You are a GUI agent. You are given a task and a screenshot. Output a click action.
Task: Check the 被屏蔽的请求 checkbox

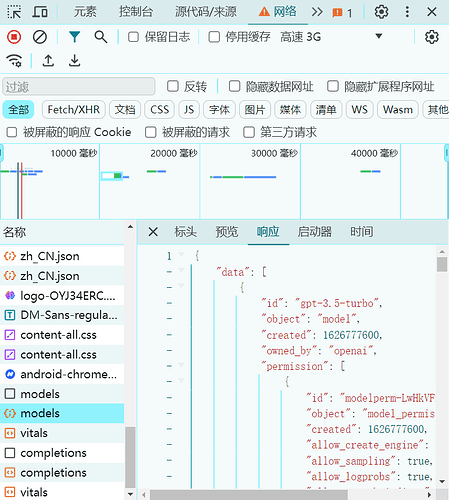tap(151, 132)
